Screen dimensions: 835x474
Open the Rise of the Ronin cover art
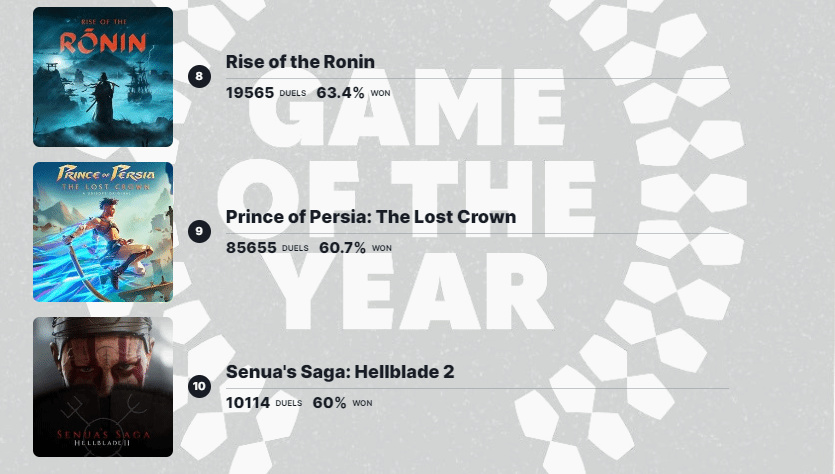[103, 77]
